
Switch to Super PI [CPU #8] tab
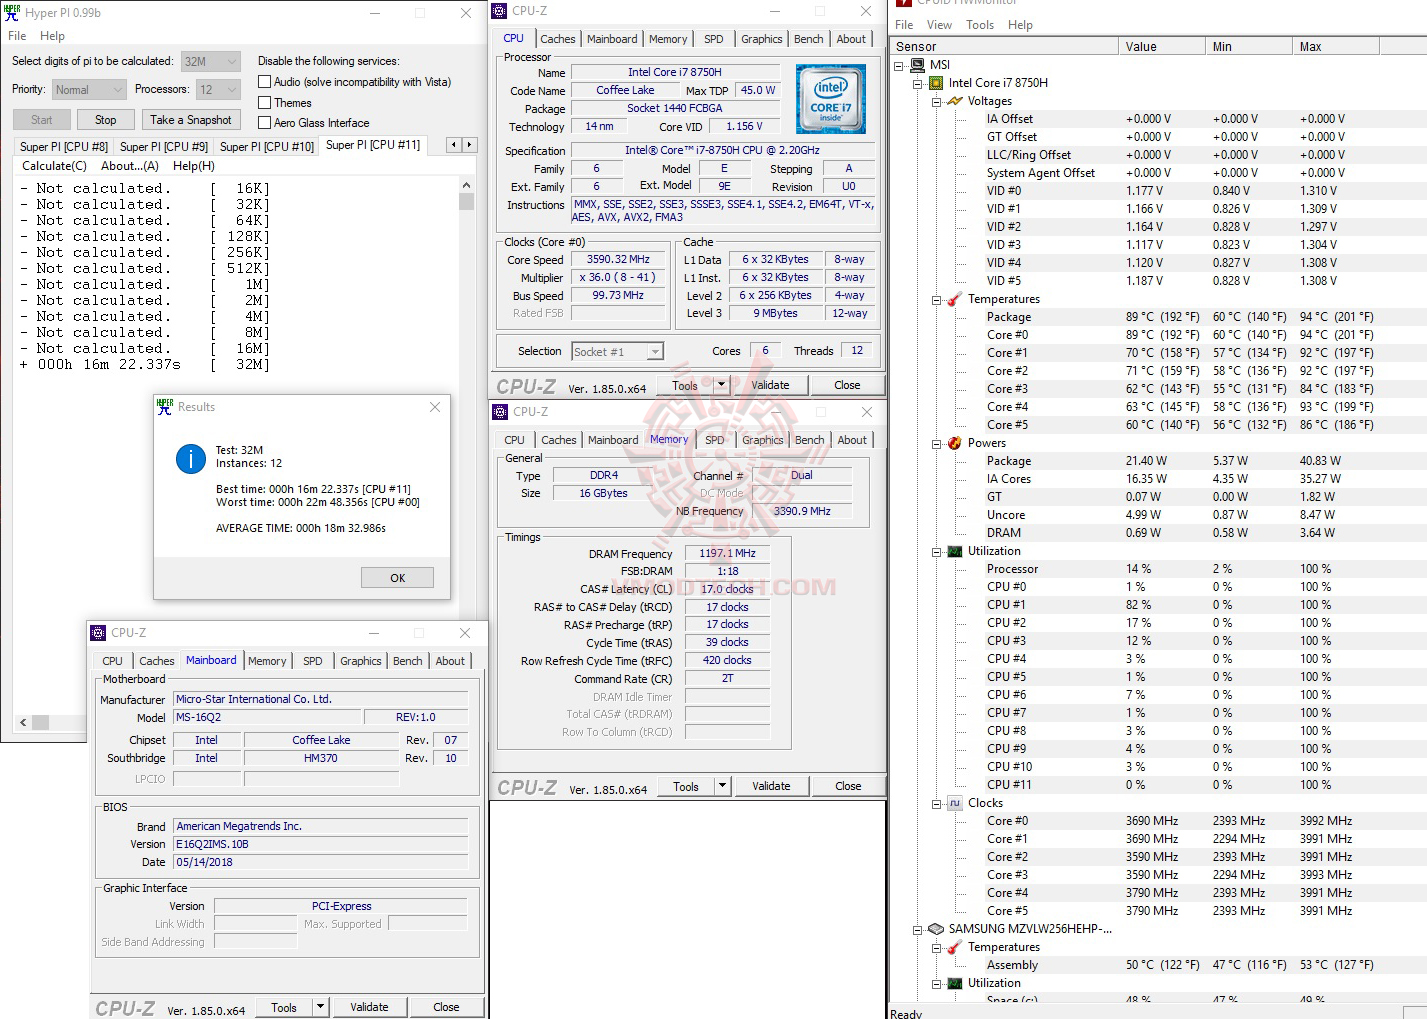pos(64,146)
